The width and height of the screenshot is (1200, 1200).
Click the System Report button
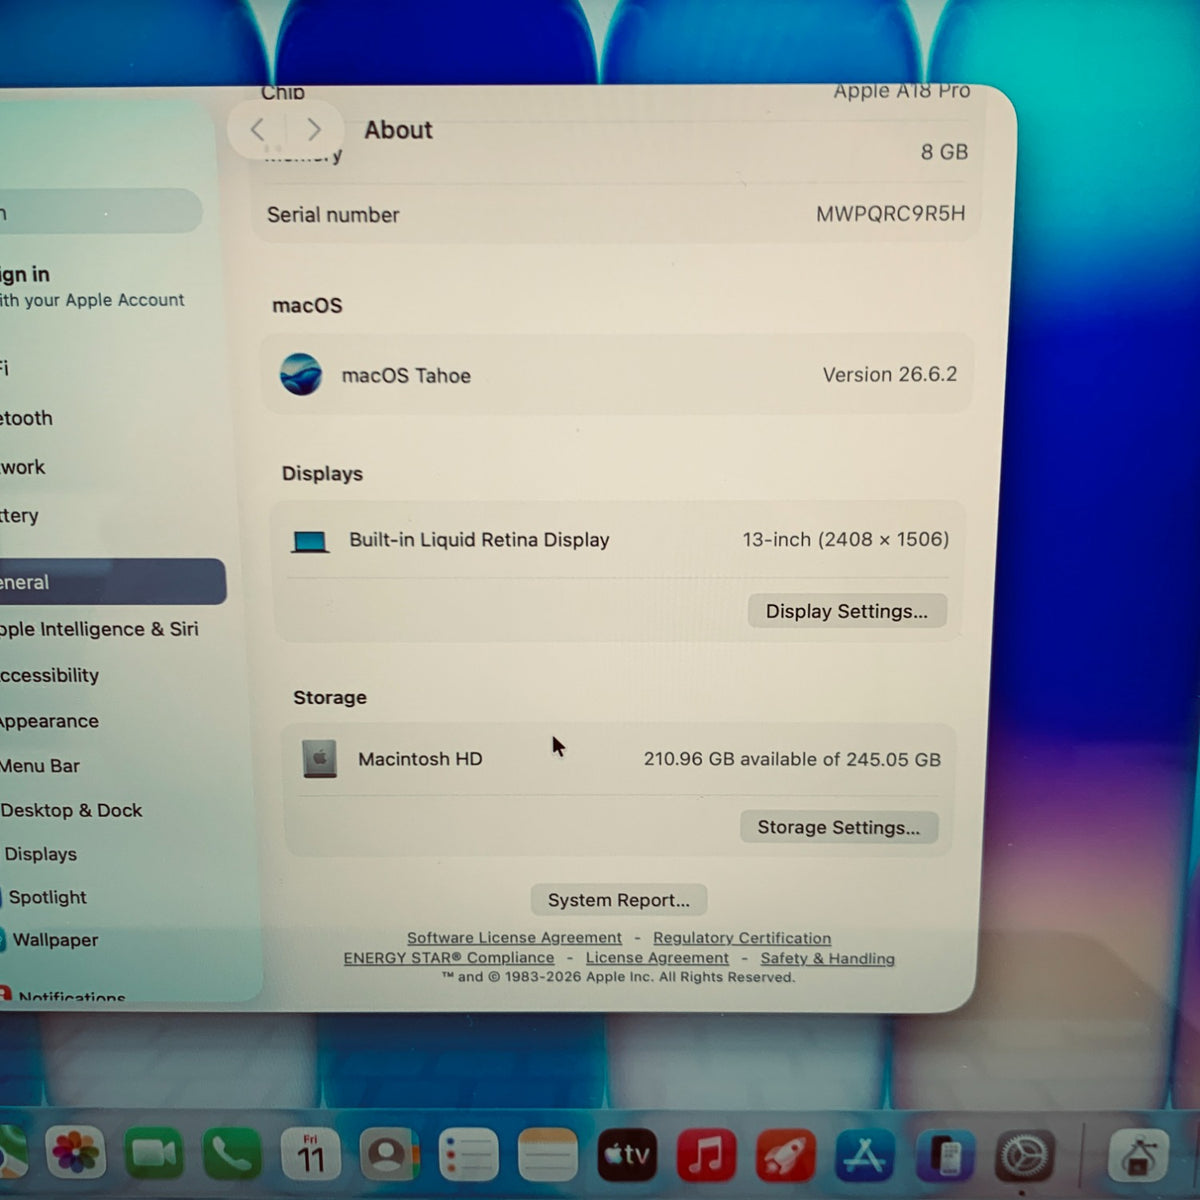tap(619, 900)
